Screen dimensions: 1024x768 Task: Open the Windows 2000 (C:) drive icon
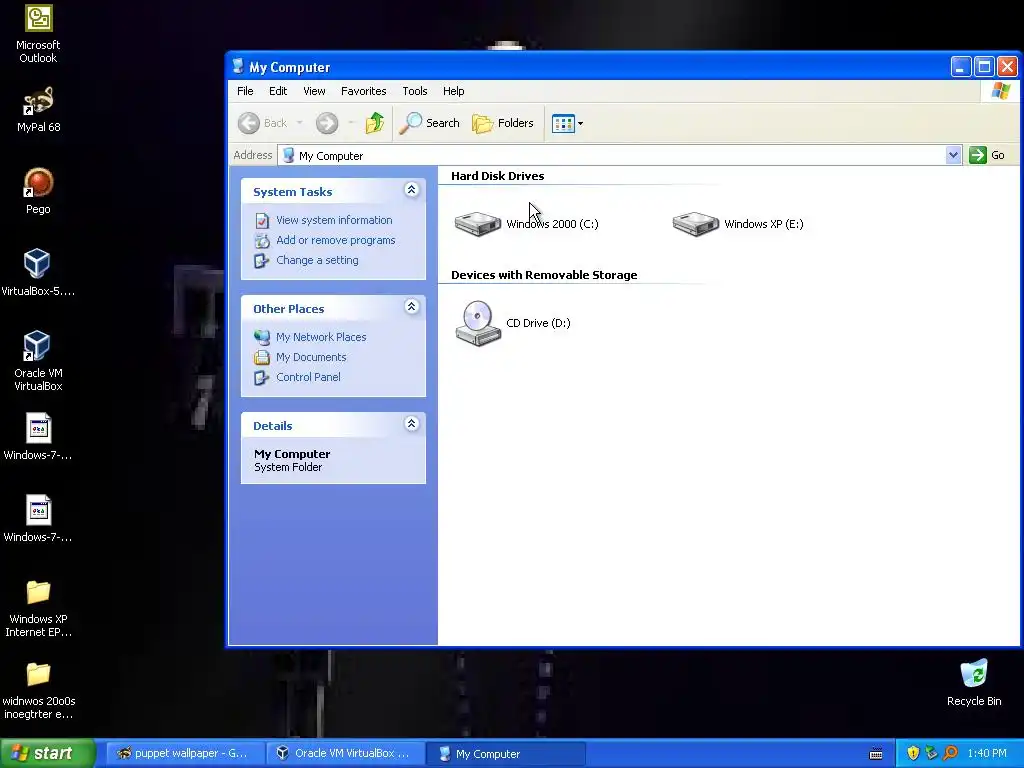point(478,224)
